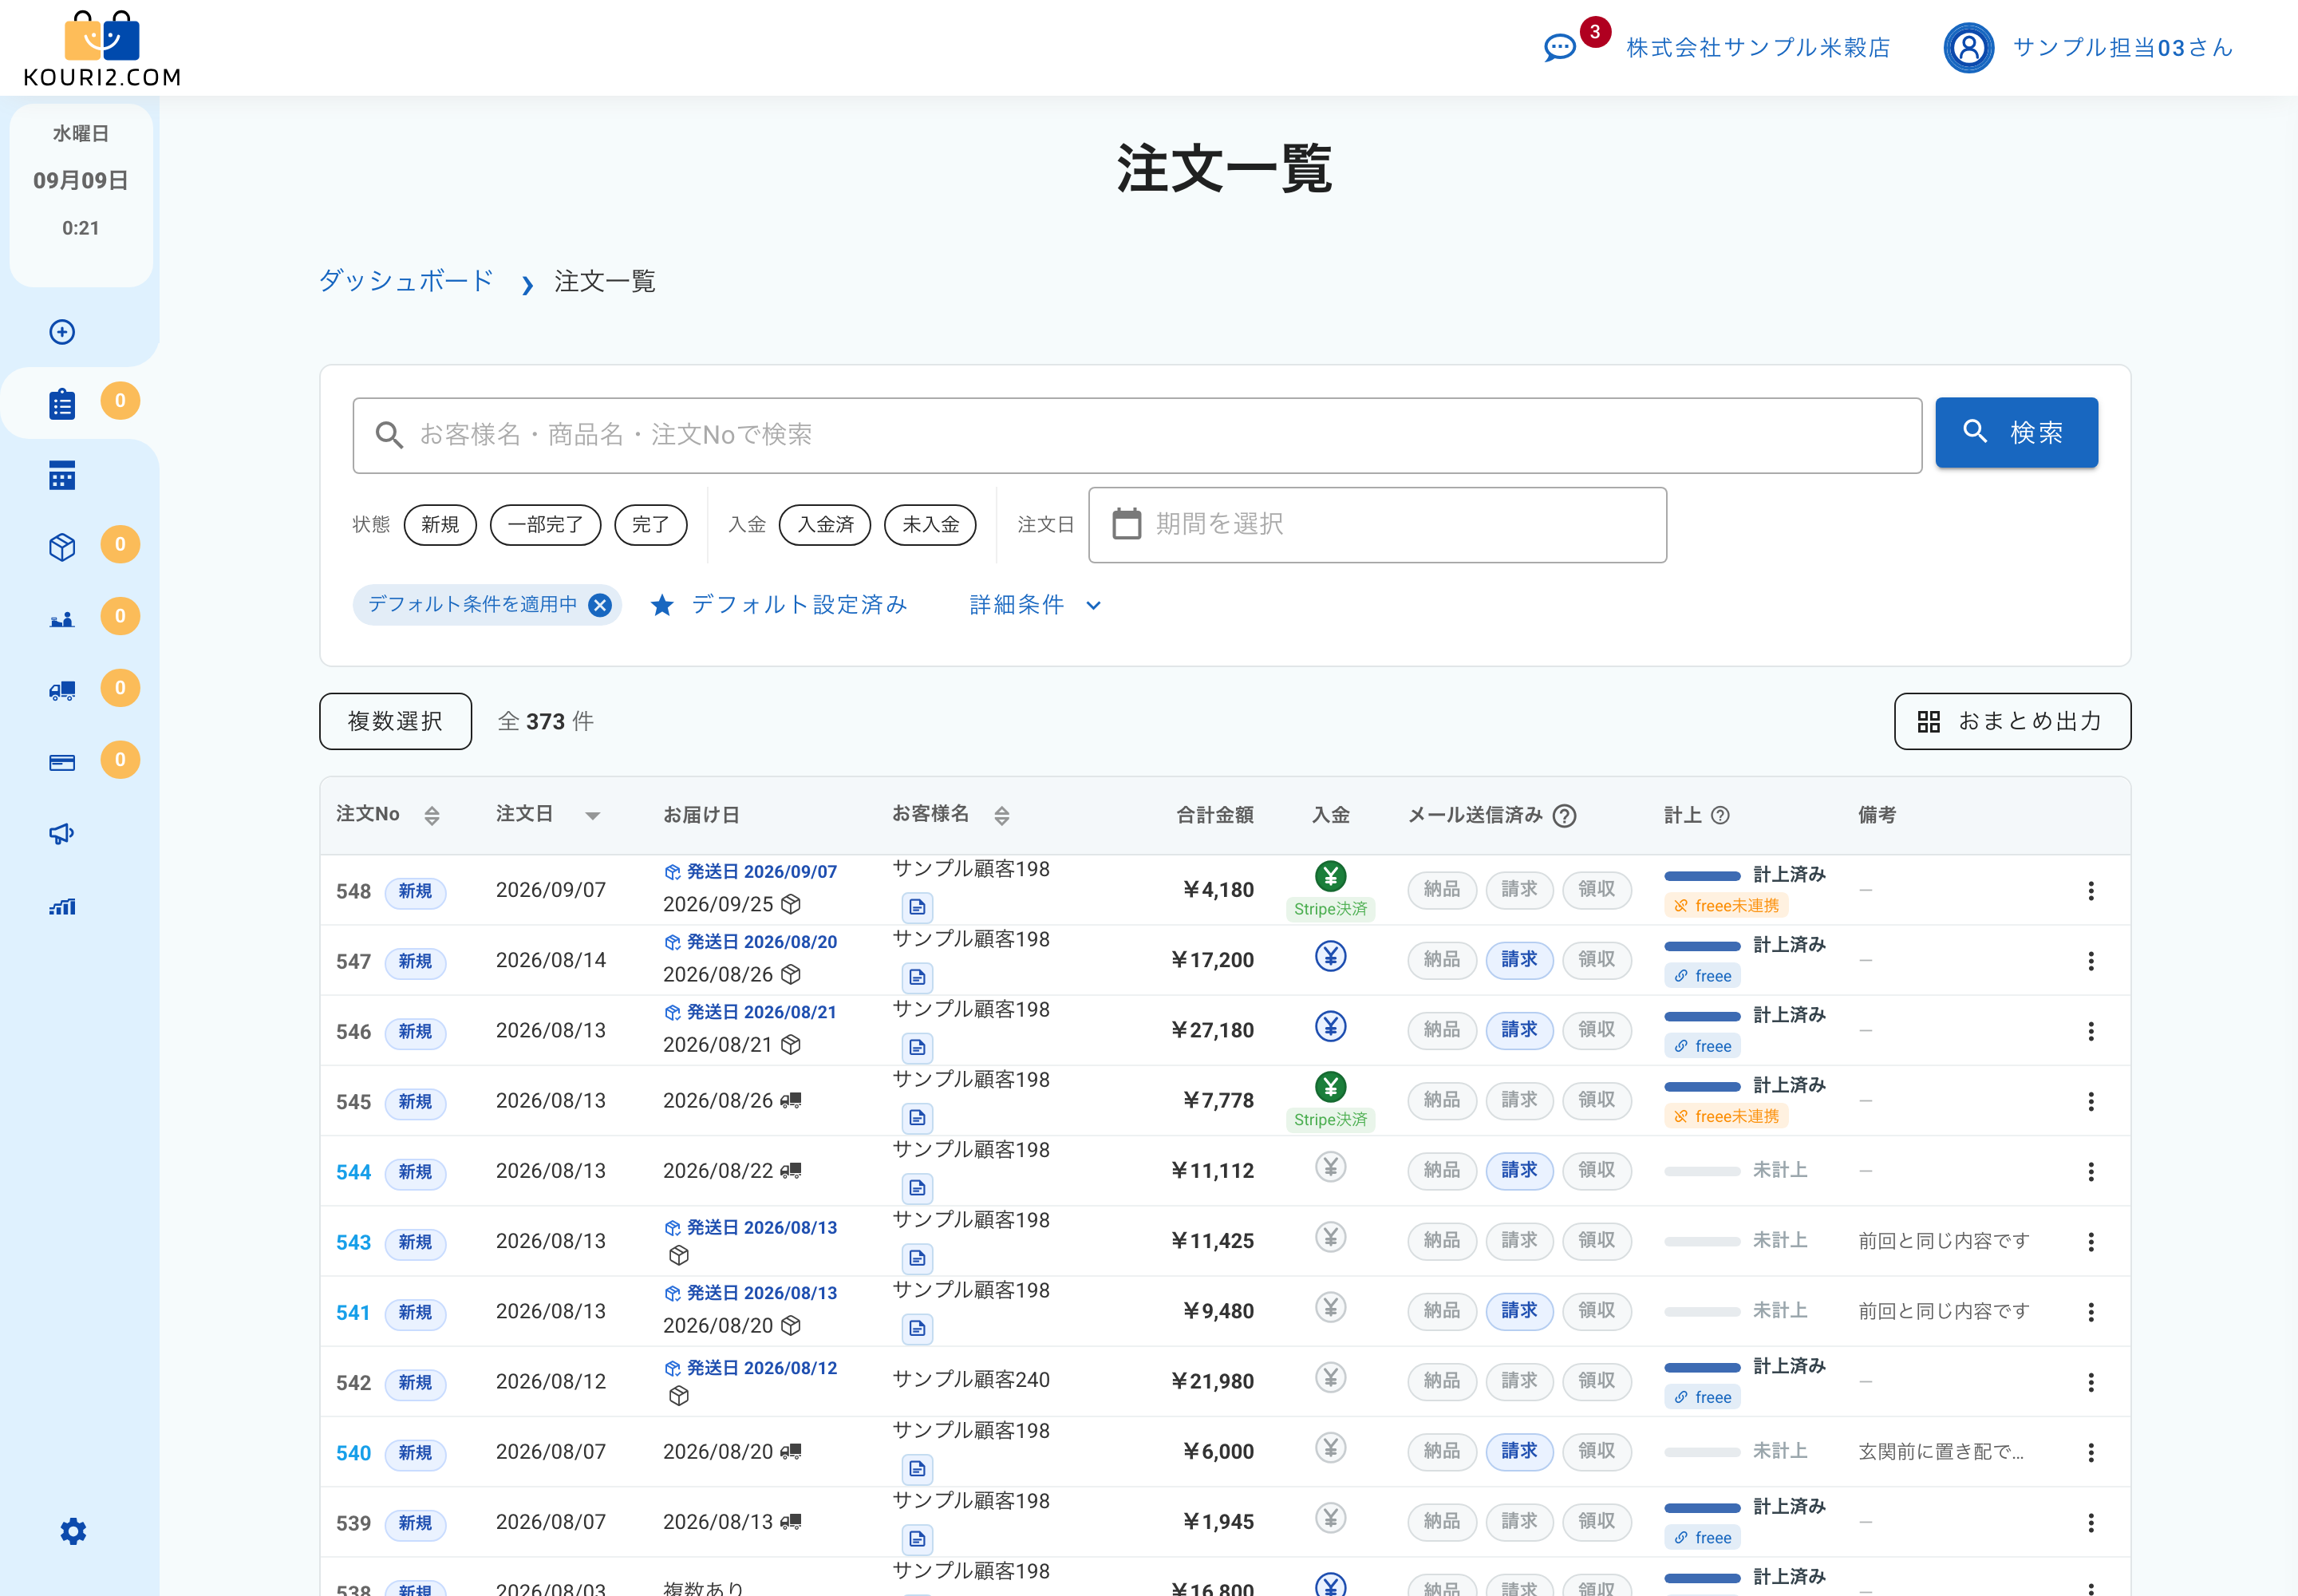Click the plus circle icon in sidebar
The width and height of the screenshot is (2298, 1596).
62,332
